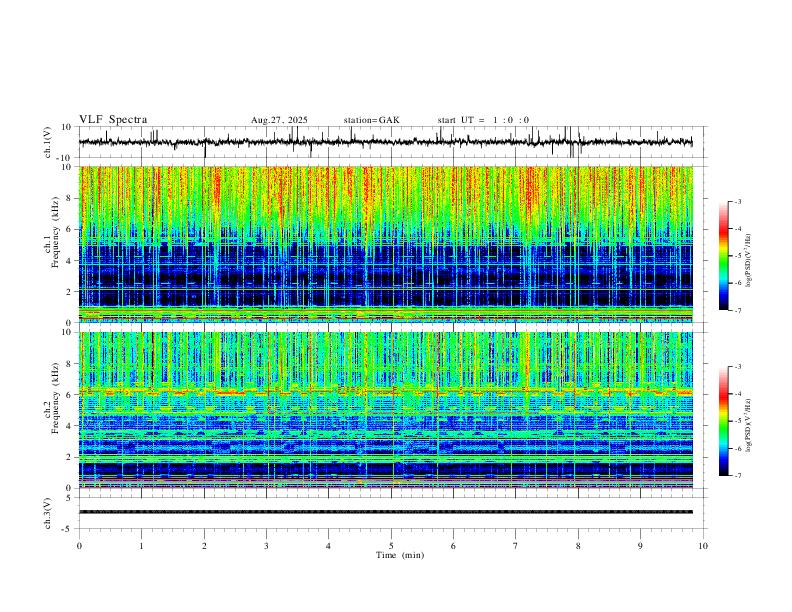Click the ch.3 flat voltage trace
The width and height of the screenshot is (792, 612).
385,512
